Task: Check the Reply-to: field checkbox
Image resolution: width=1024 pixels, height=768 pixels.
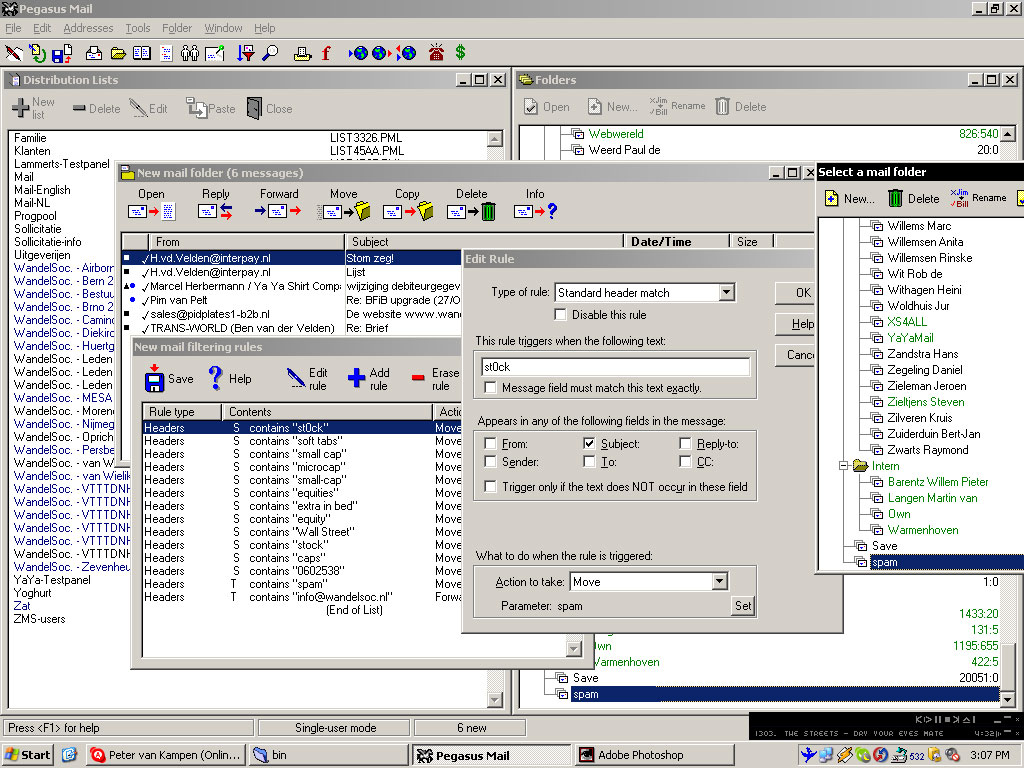Action: [x=685, y=443]
